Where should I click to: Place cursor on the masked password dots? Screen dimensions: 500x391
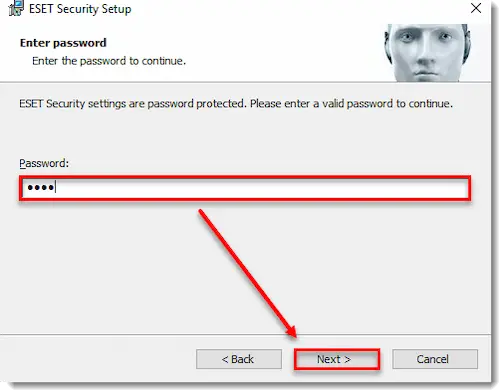pos(40,188)
